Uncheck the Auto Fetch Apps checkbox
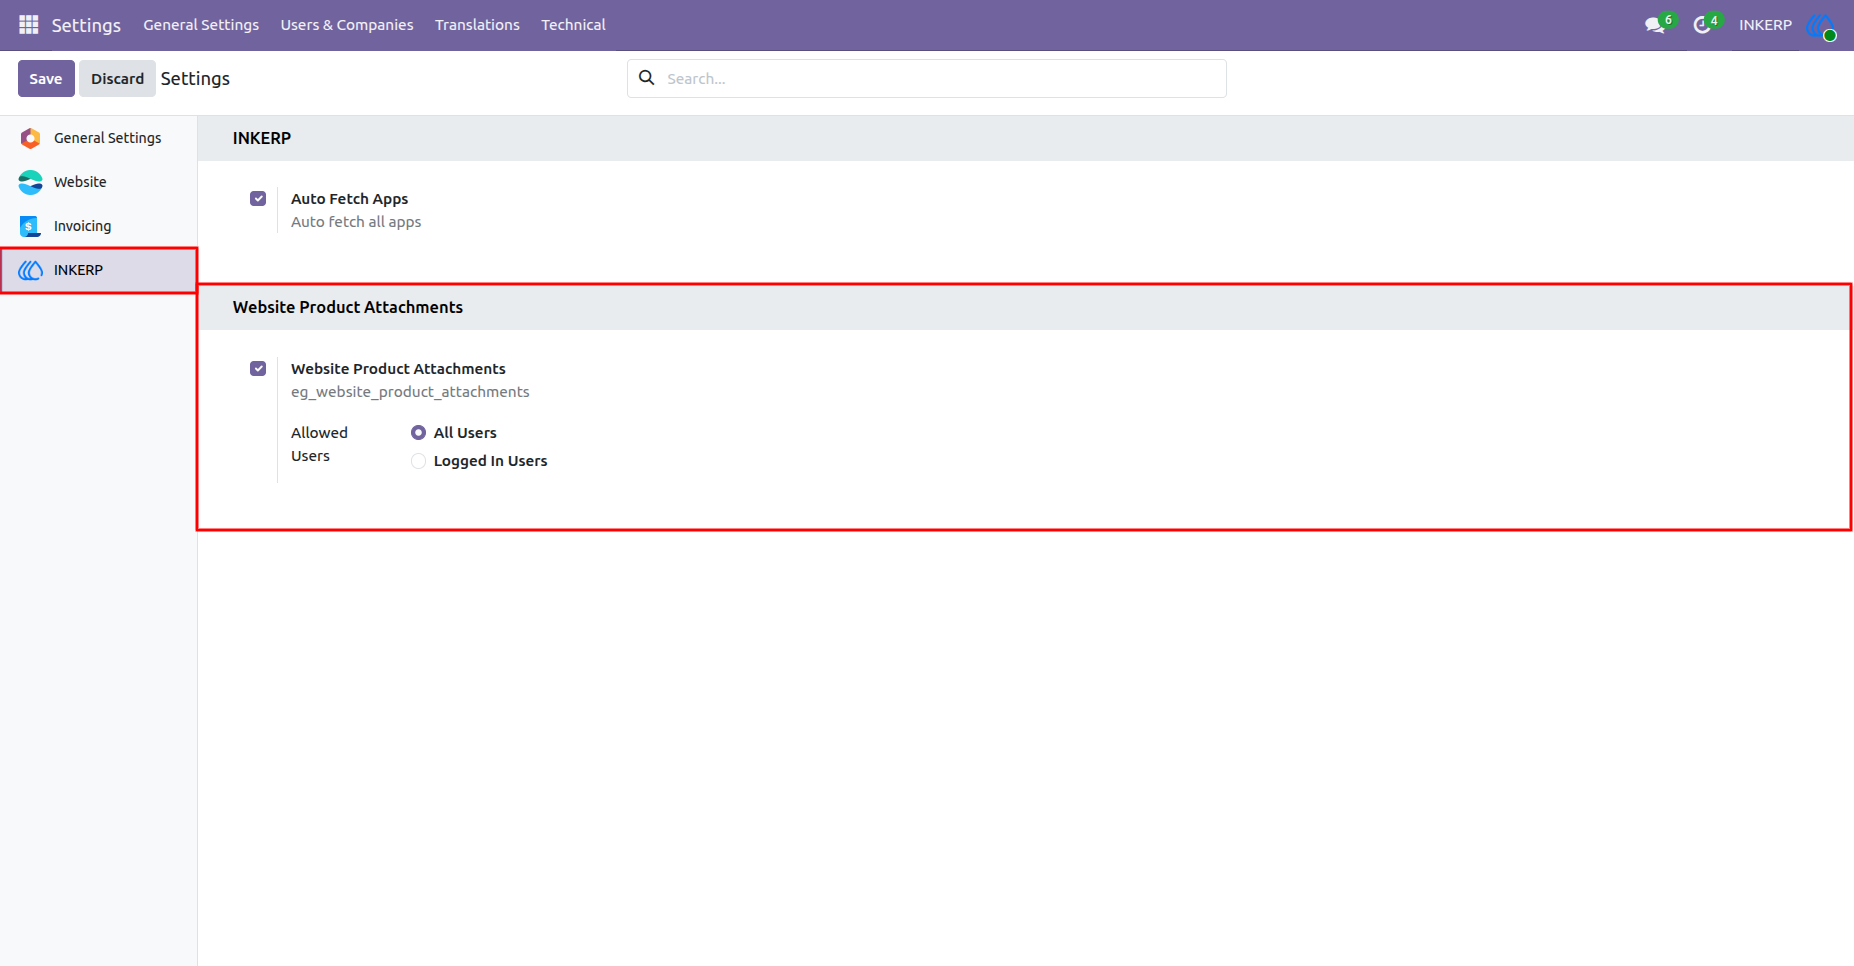 [258, 198]
